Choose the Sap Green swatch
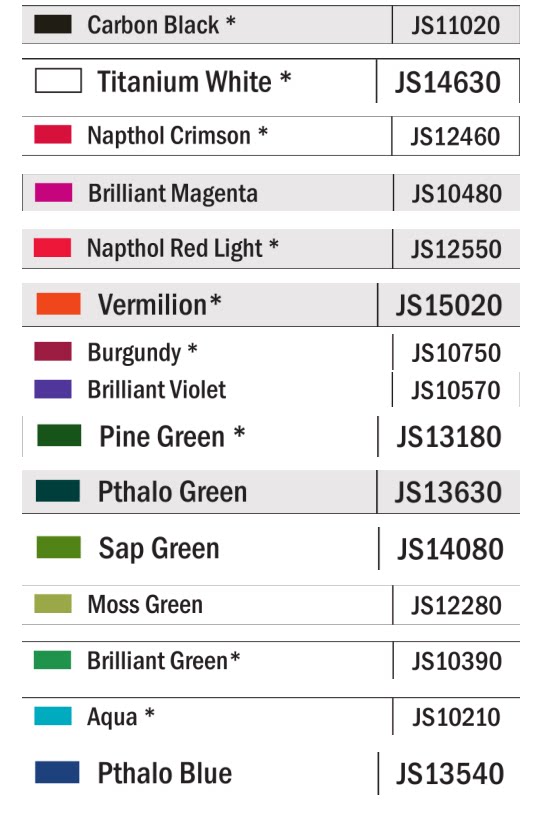This screenshot has width=541, height=829. (59, 547)
